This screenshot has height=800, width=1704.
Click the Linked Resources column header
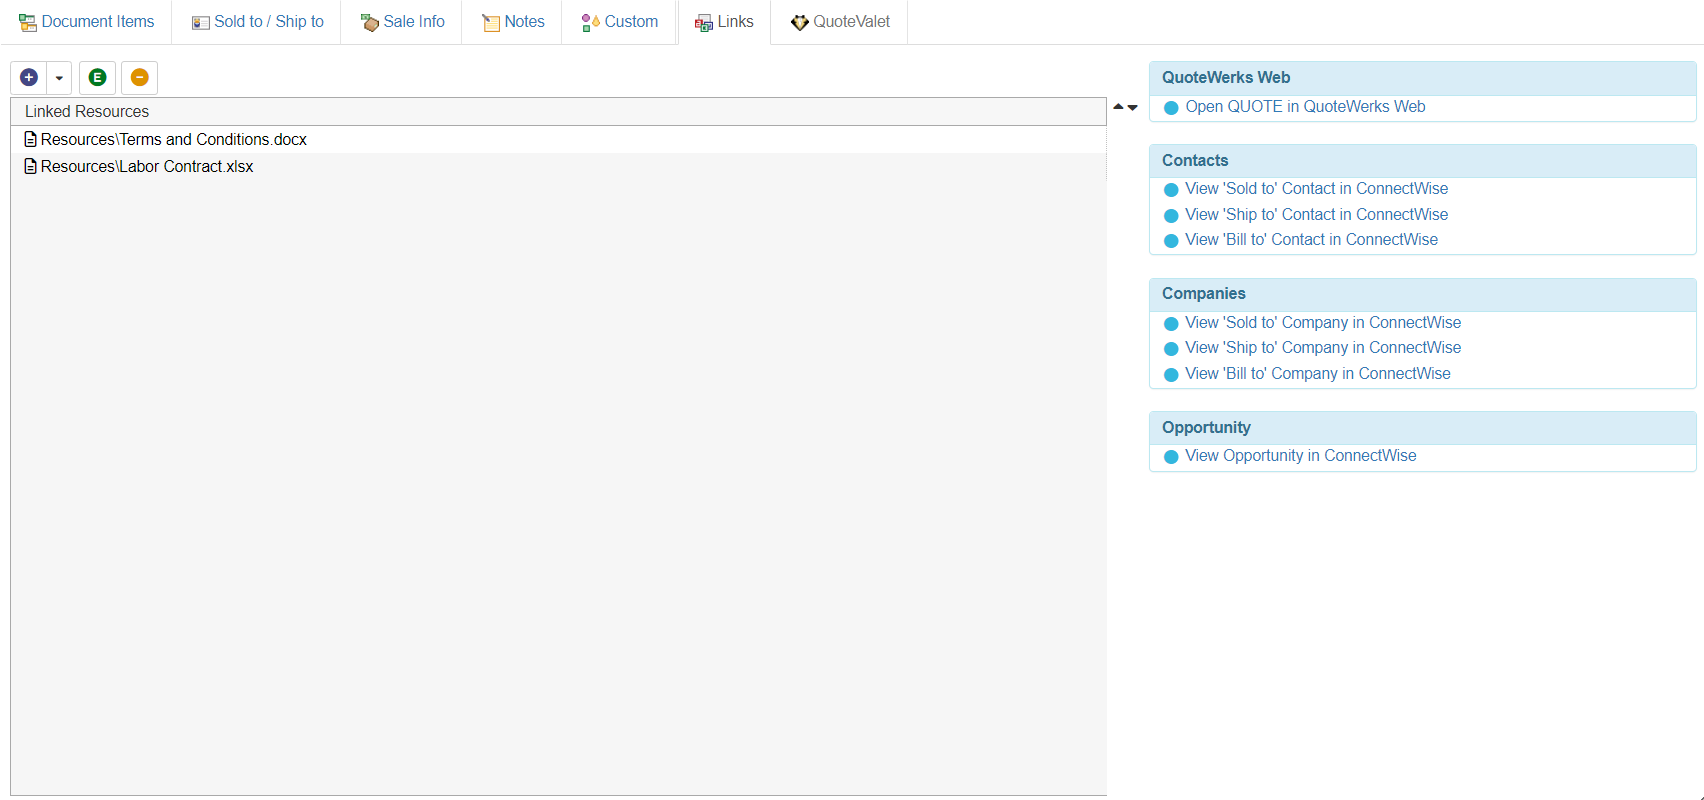(x=87, y=112)
